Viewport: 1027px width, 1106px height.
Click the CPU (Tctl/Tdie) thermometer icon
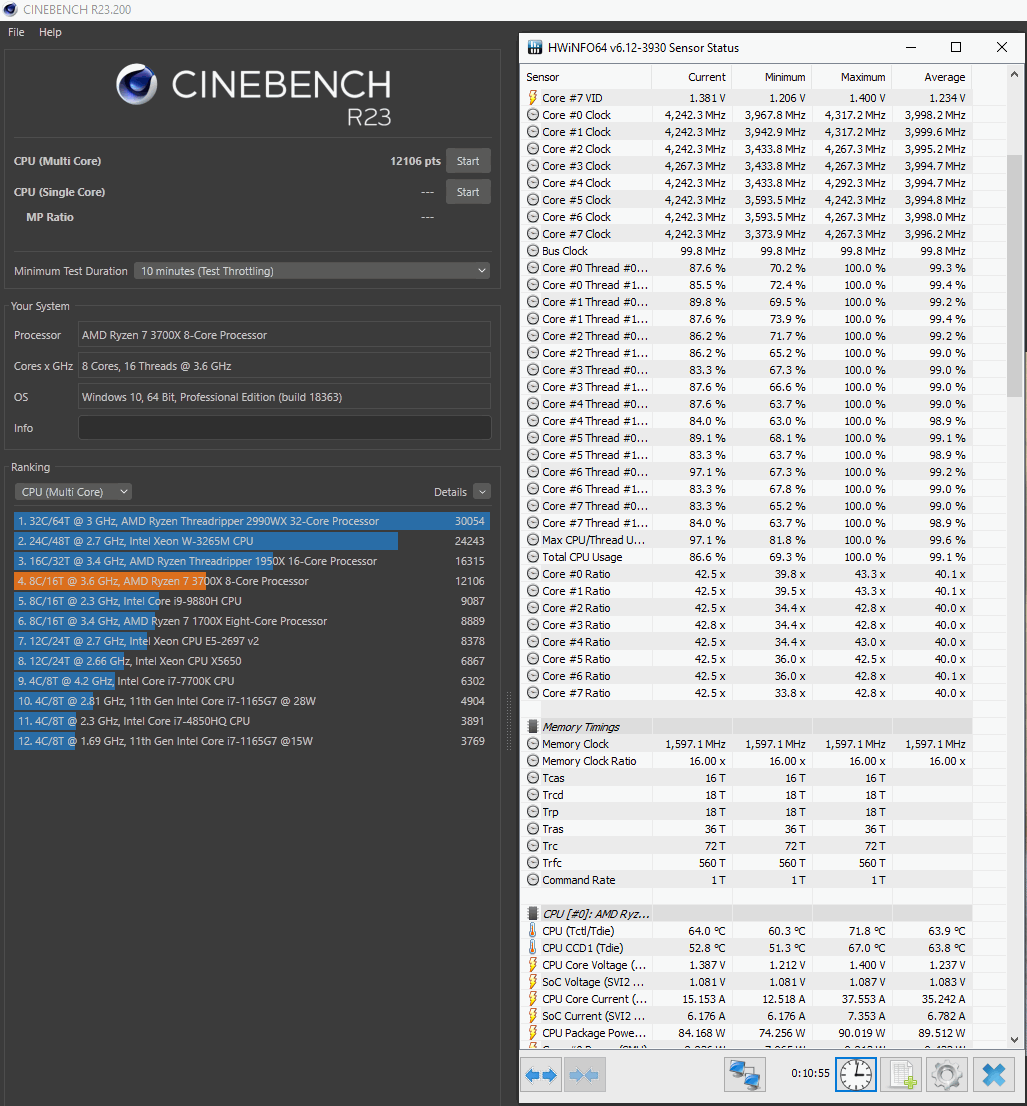click(533, 931)
